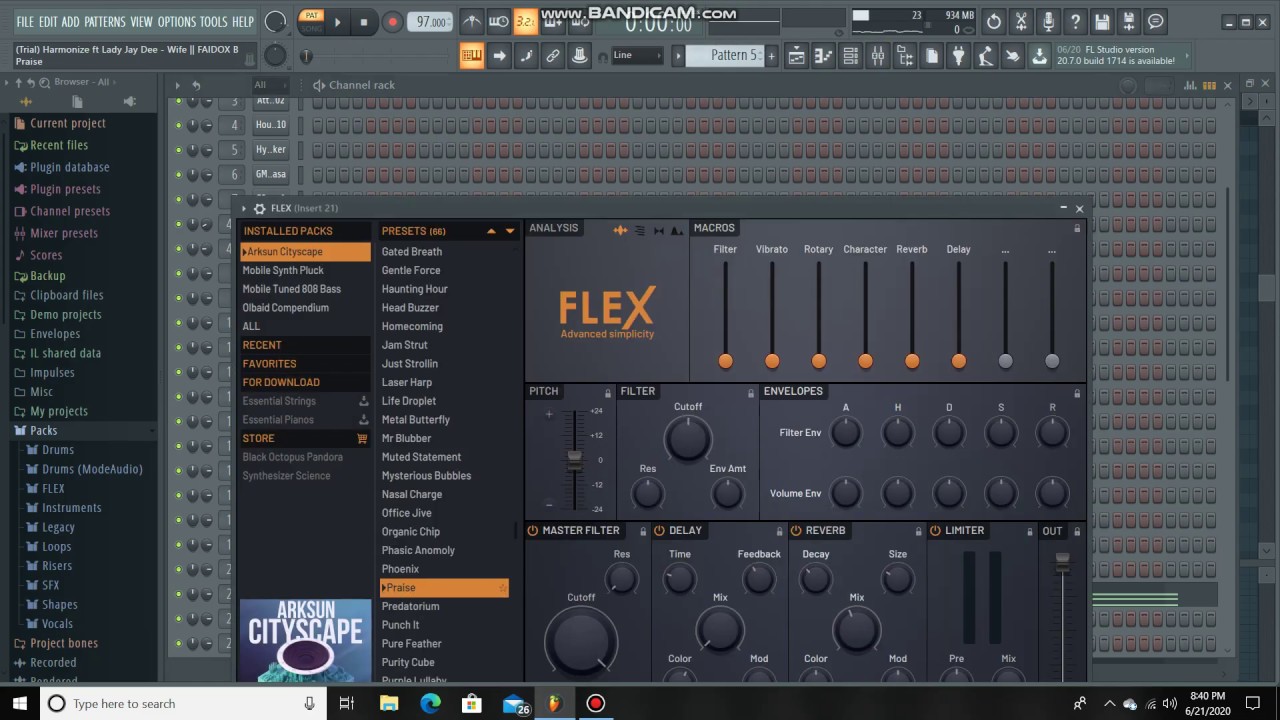Toggle the Filter section lock
The height and width of the screenshot is (720, 1280).
(751, 392)
